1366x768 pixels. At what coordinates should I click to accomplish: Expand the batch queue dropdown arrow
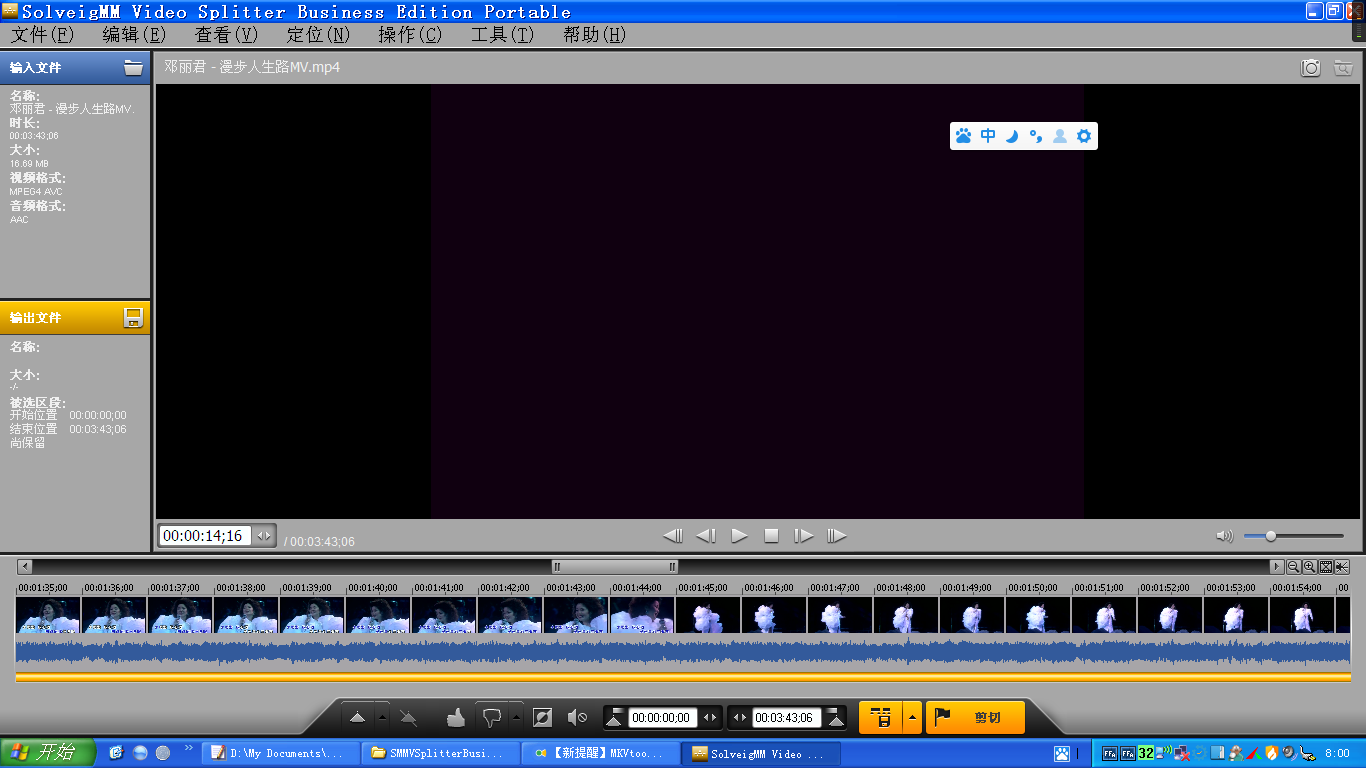(912, 717)
